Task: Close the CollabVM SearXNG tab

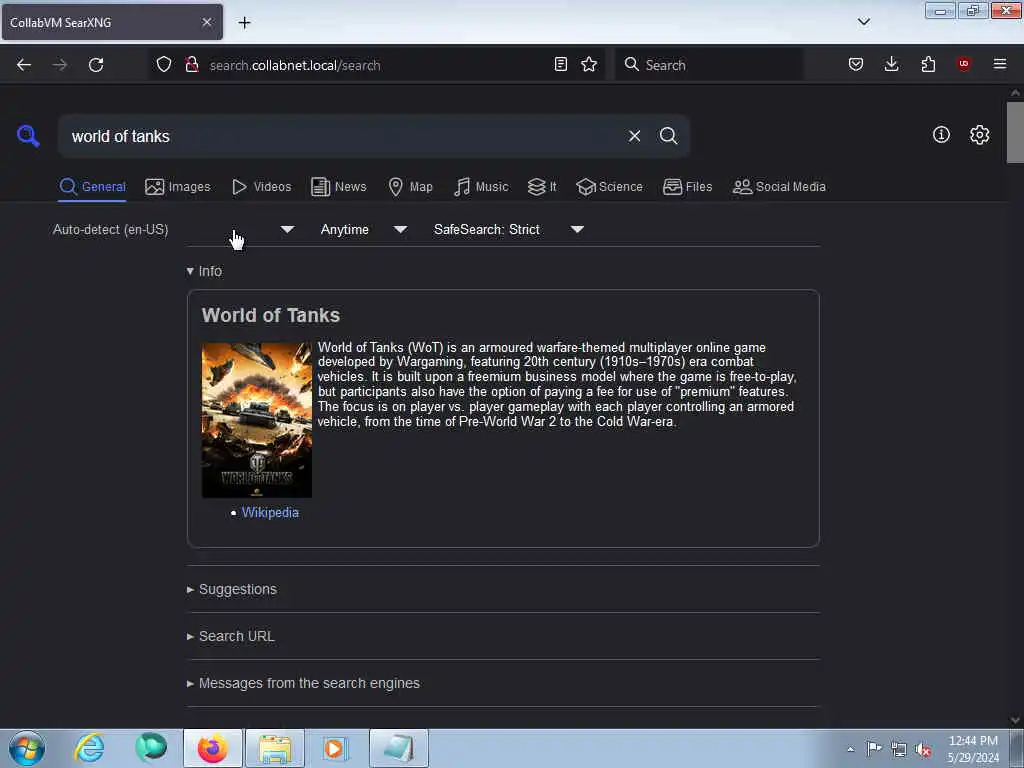Action: tap(207, 22)
